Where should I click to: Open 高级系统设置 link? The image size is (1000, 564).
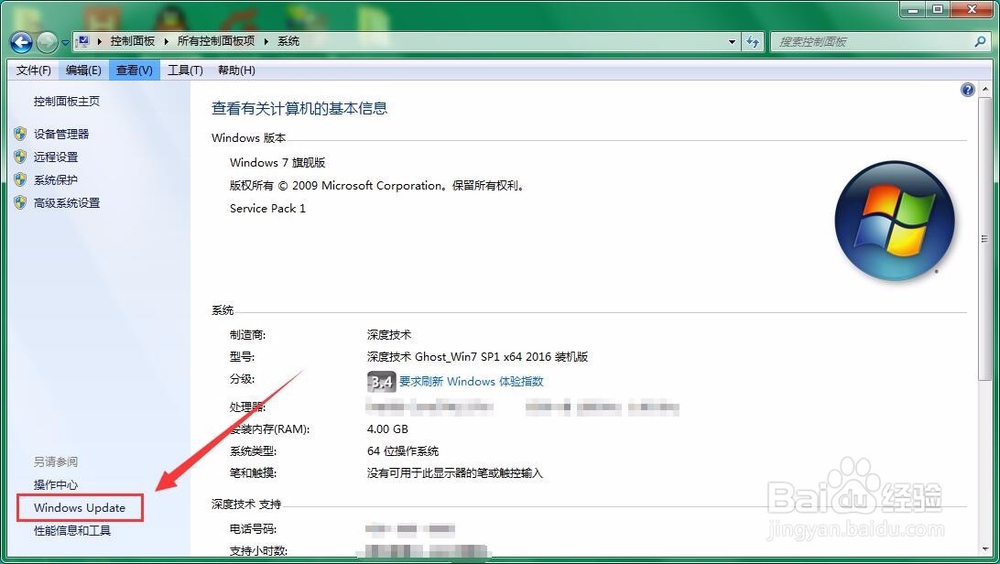[67, 203]
